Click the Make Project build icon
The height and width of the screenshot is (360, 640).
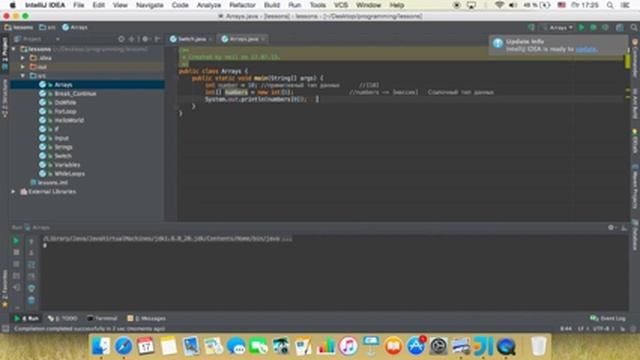tap(531, 27)
